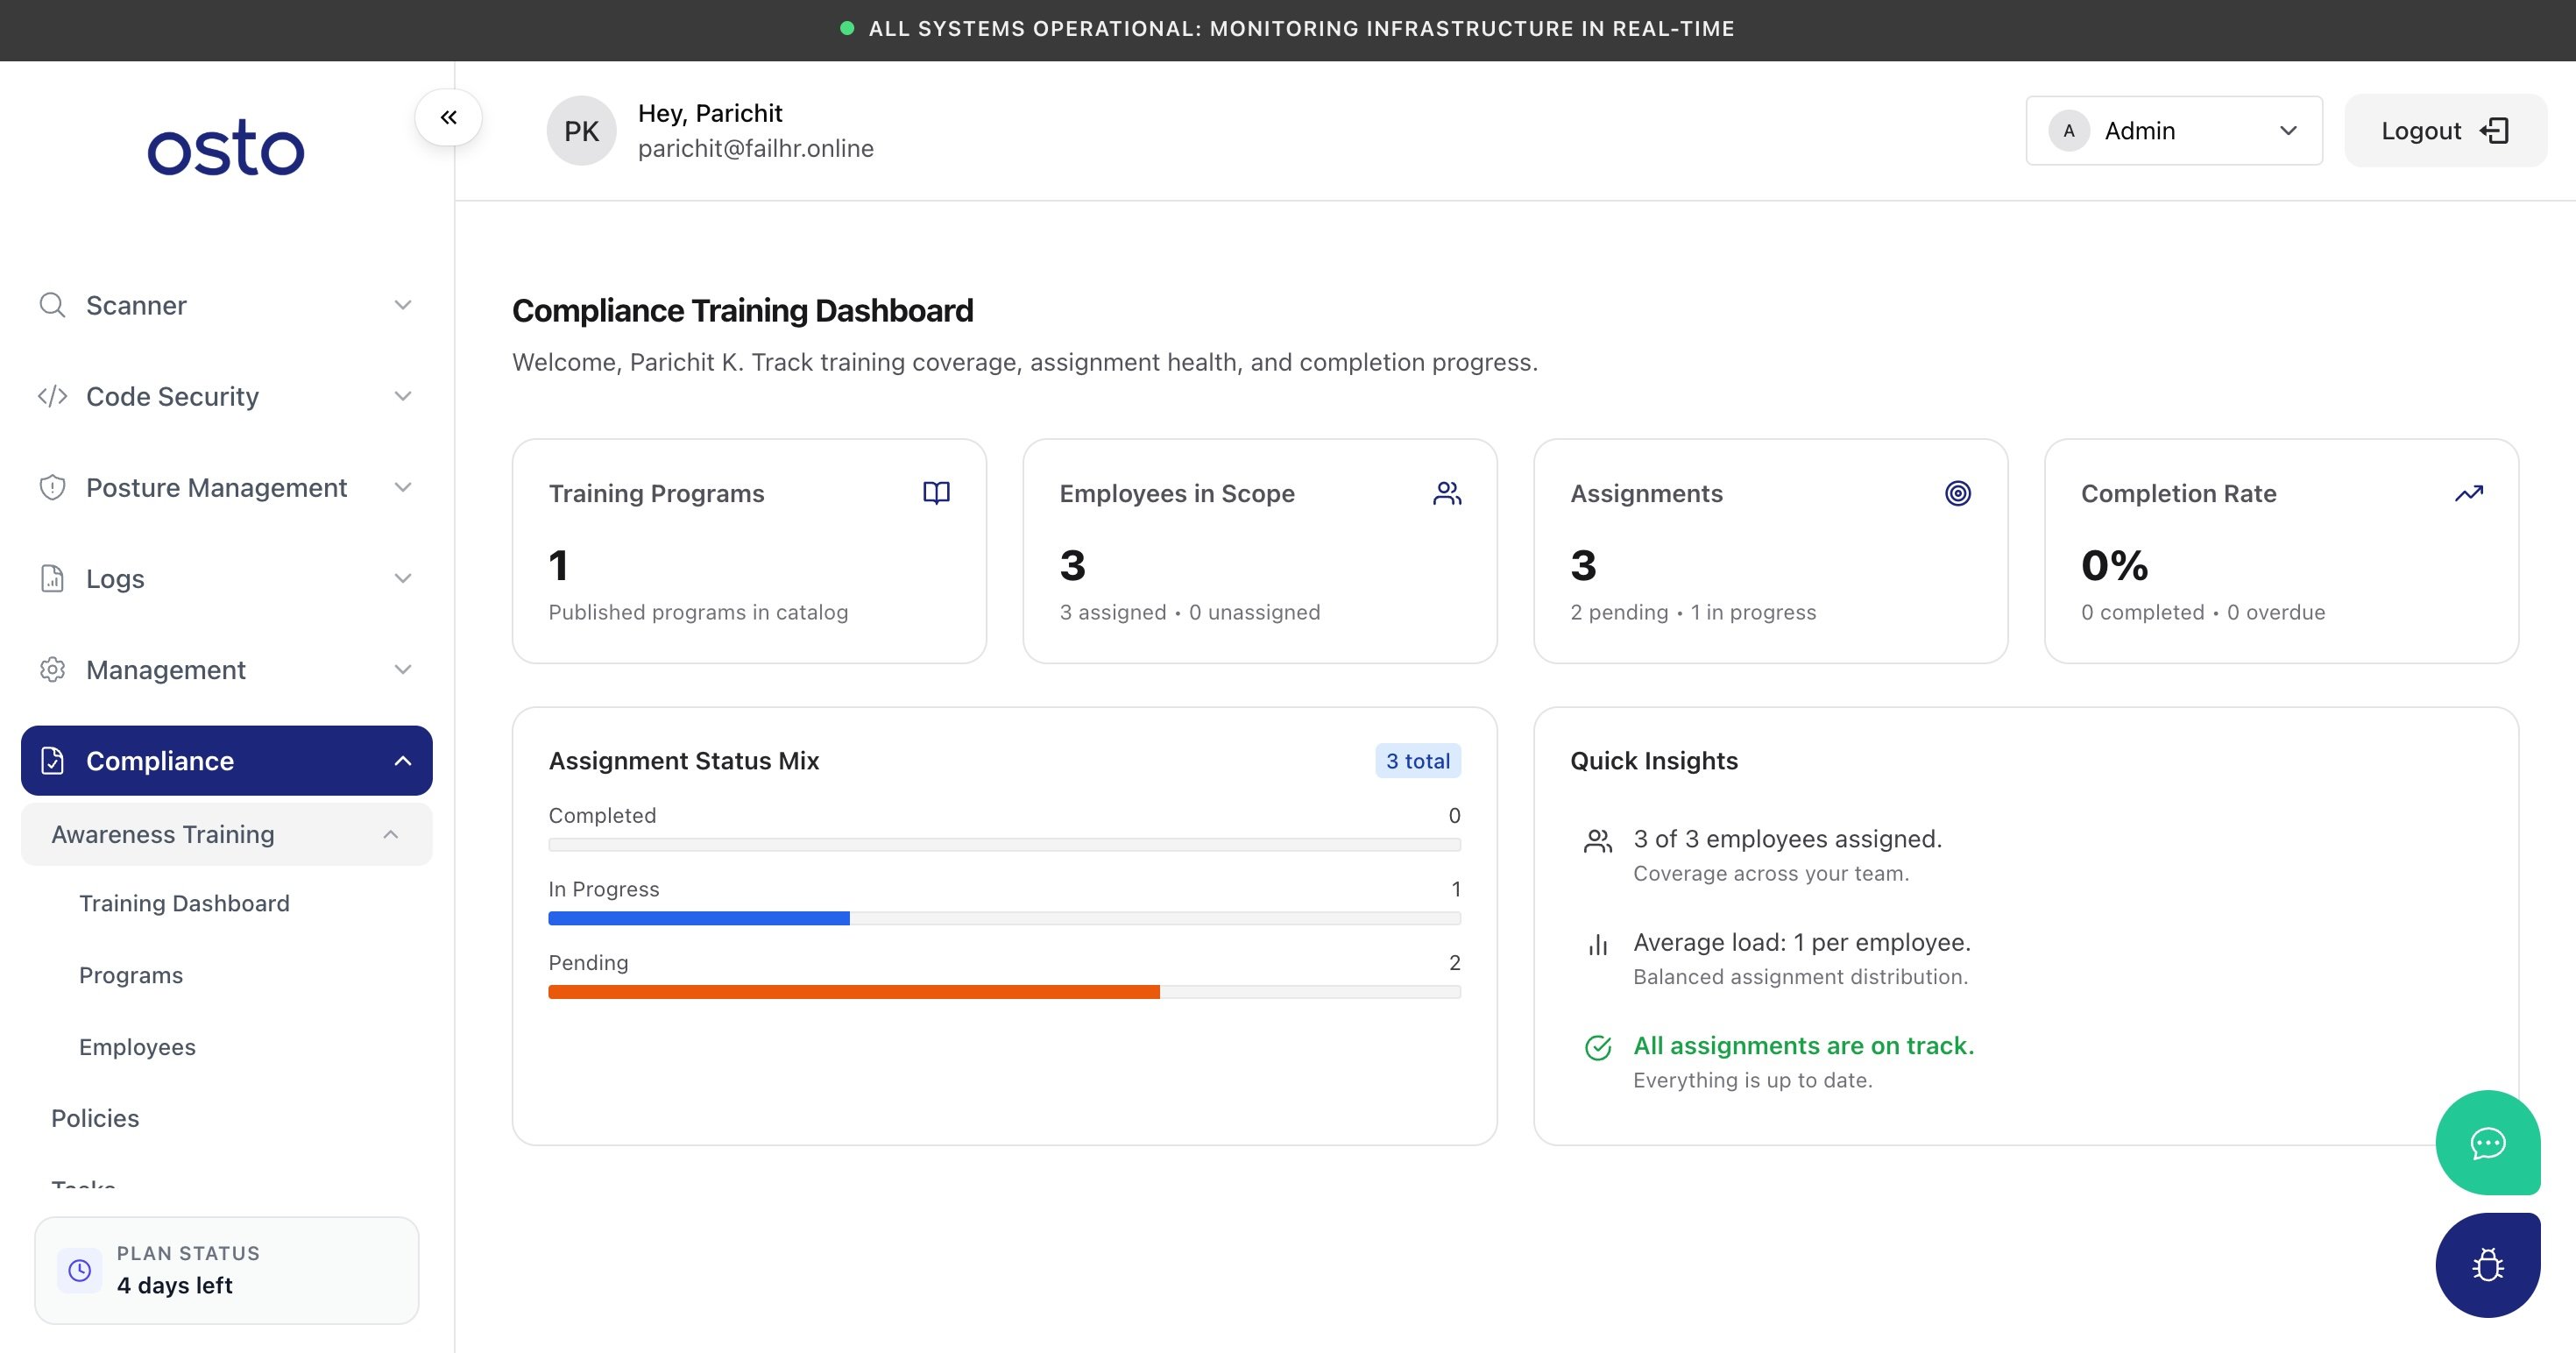Open the Plan Status 4 days left card
Viewport: 2576px width, 1353px height.
[227, 1270]
